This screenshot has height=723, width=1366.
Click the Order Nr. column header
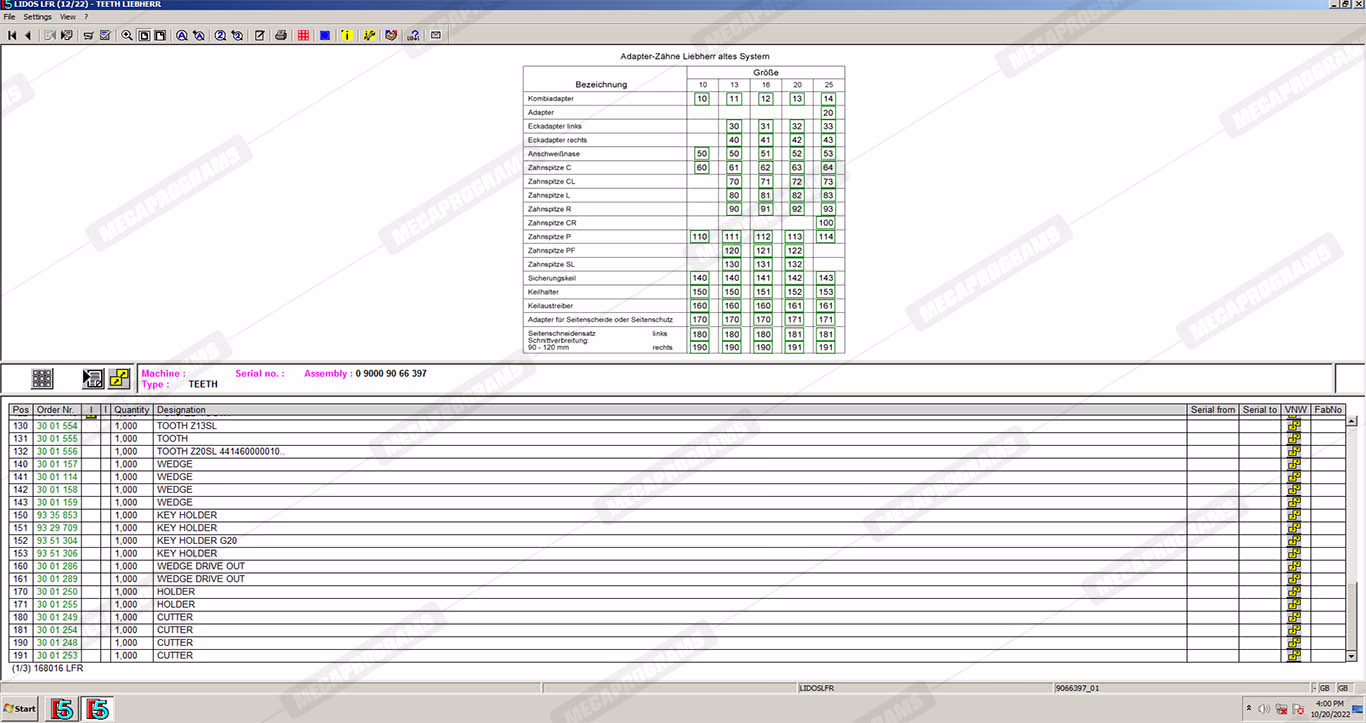tap(57, 410)
